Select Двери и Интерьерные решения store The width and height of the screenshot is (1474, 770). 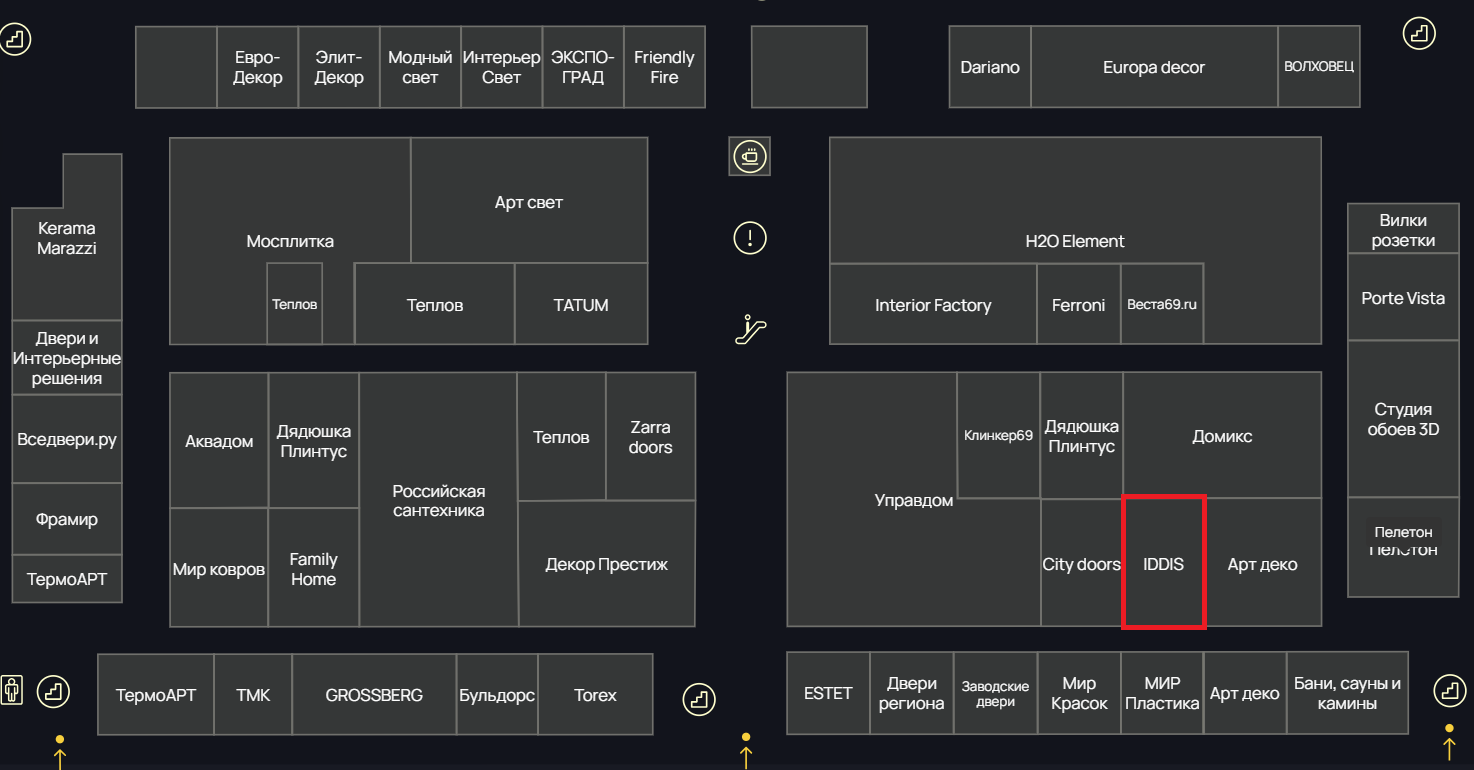[x=67, y=358]
